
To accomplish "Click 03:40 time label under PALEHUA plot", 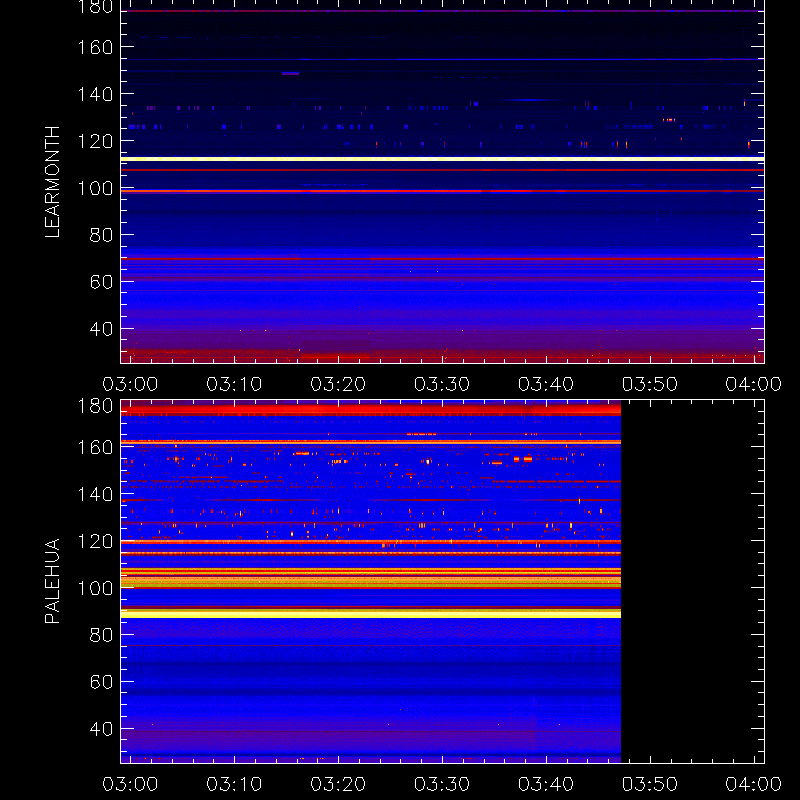I will pos(546,784).
